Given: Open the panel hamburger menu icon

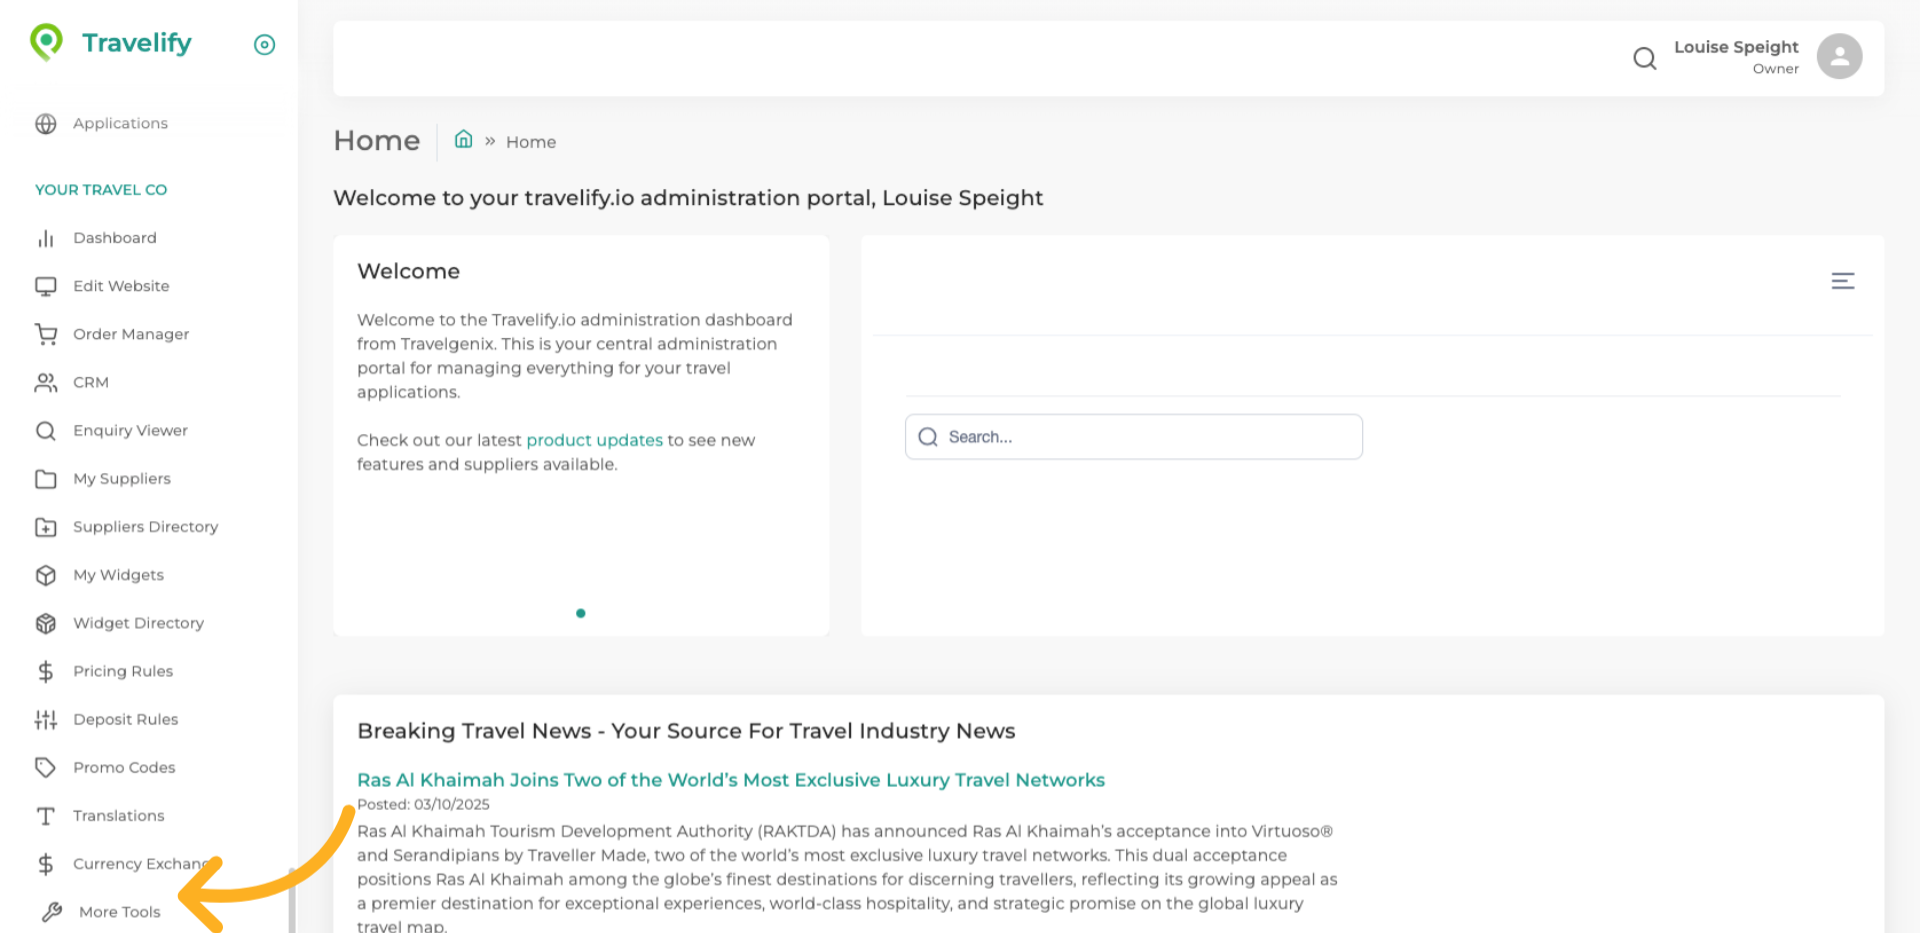Looking at the screenshot, I should (1842, 281).
